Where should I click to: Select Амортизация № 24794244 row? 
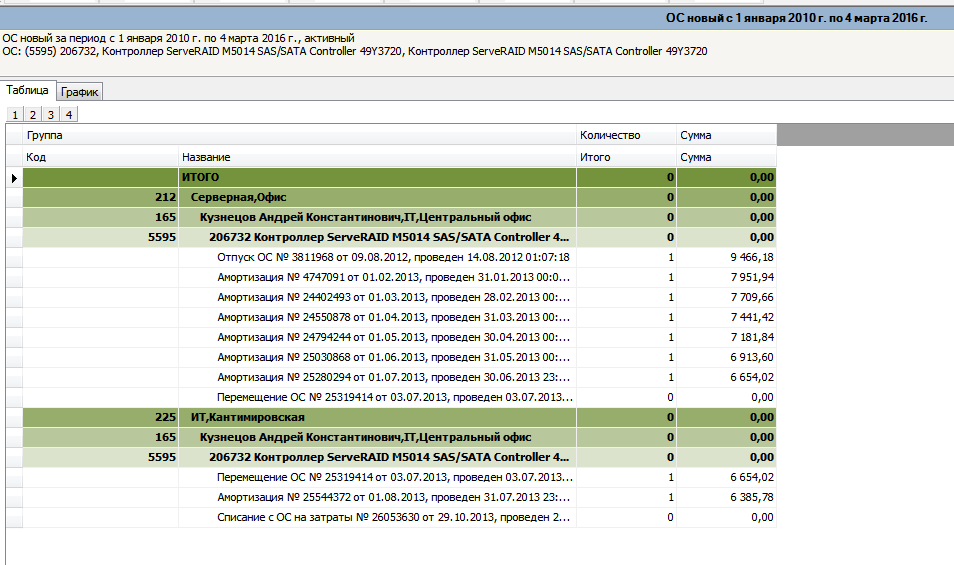click(393, 337)
